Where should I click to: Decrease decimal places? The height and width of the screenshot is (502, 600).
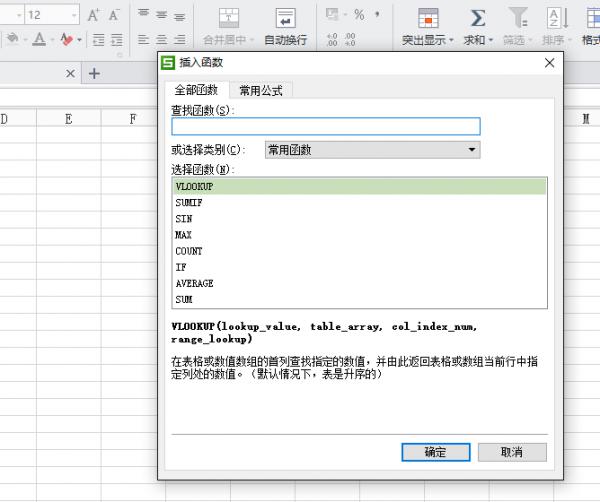coord(350,39)
